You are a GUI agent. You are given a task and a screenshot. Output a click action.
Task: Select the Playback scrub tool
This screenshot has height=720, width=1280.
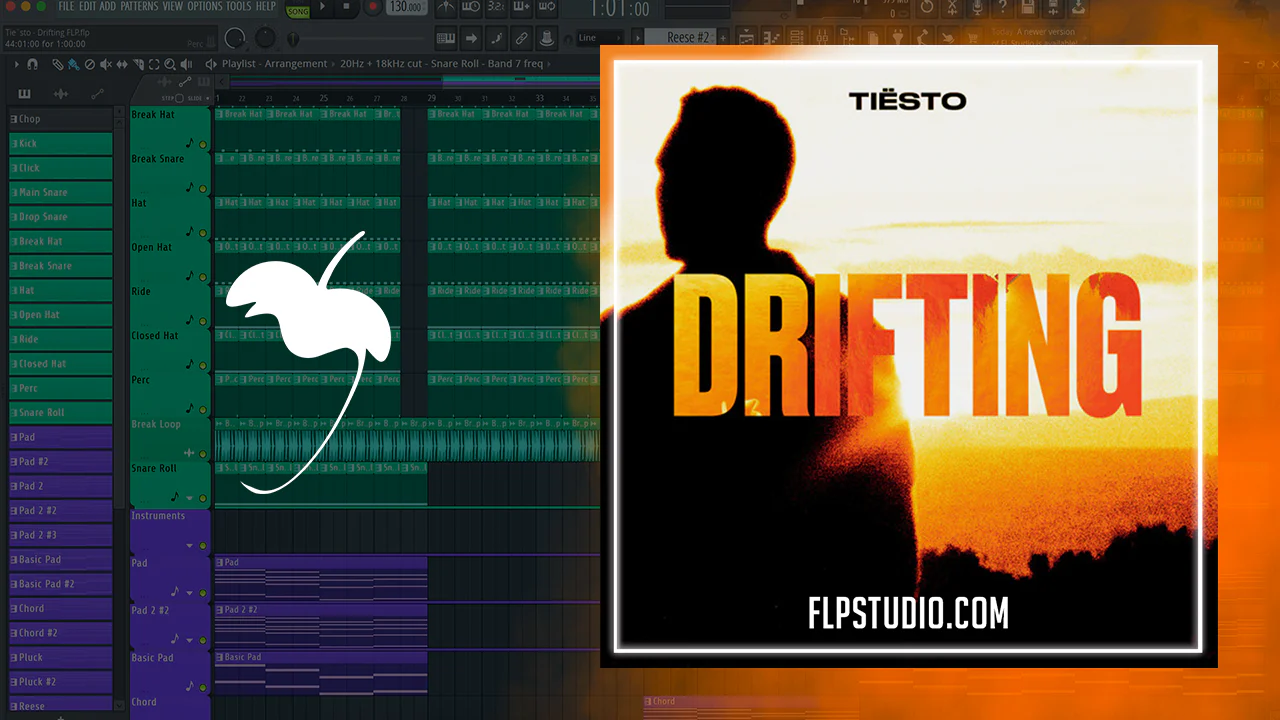click(186, 64)
